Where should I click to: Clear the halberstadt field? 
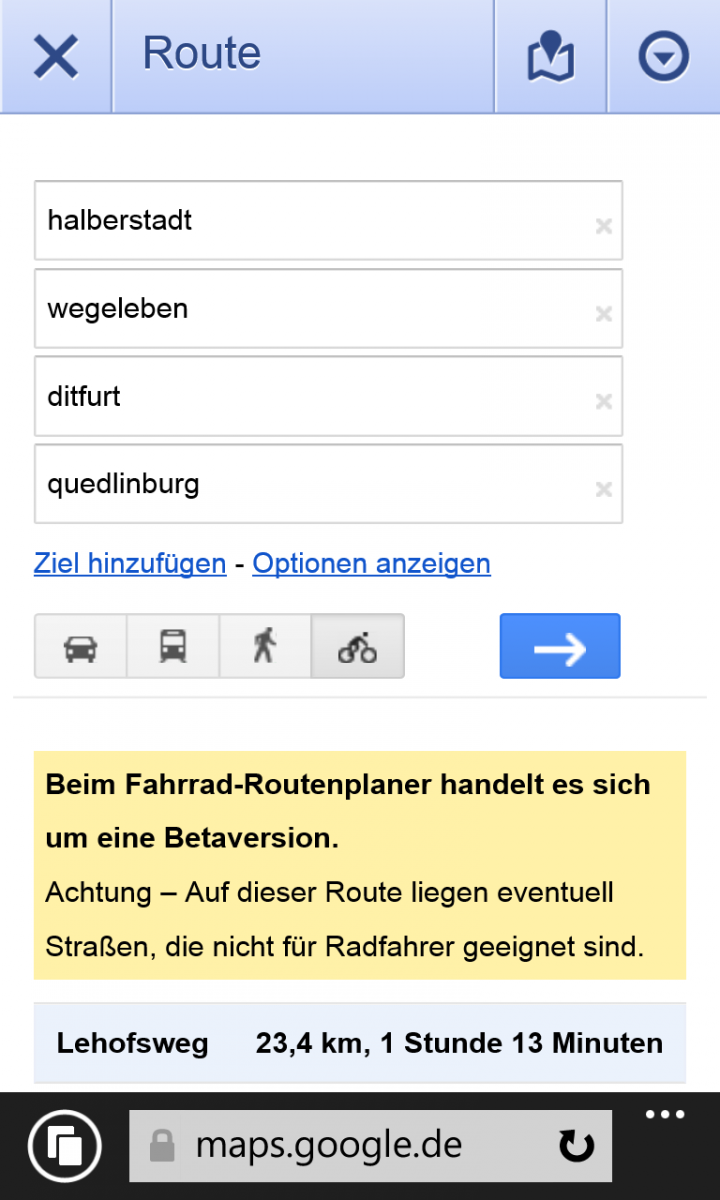(603, 226)
